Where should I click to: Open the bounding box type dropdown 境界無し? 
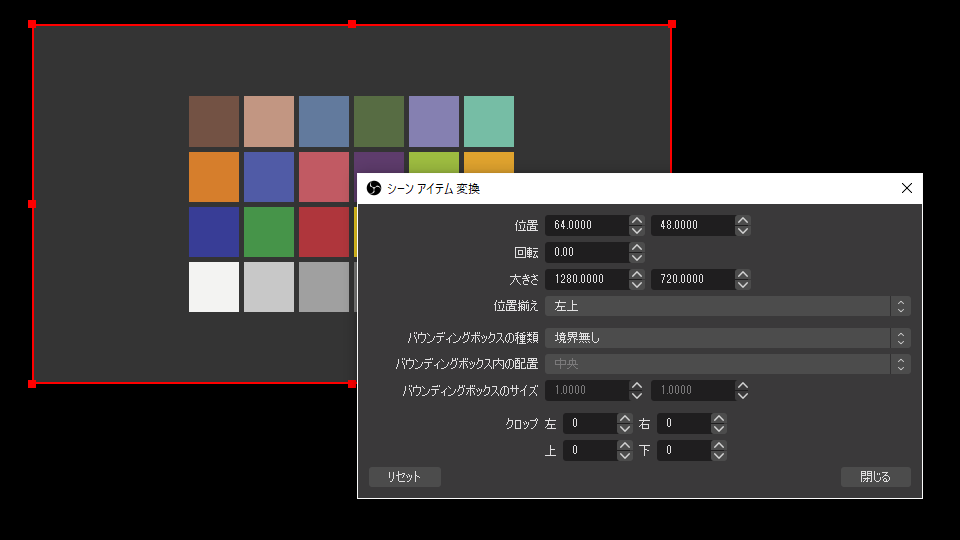pos(727,338)
